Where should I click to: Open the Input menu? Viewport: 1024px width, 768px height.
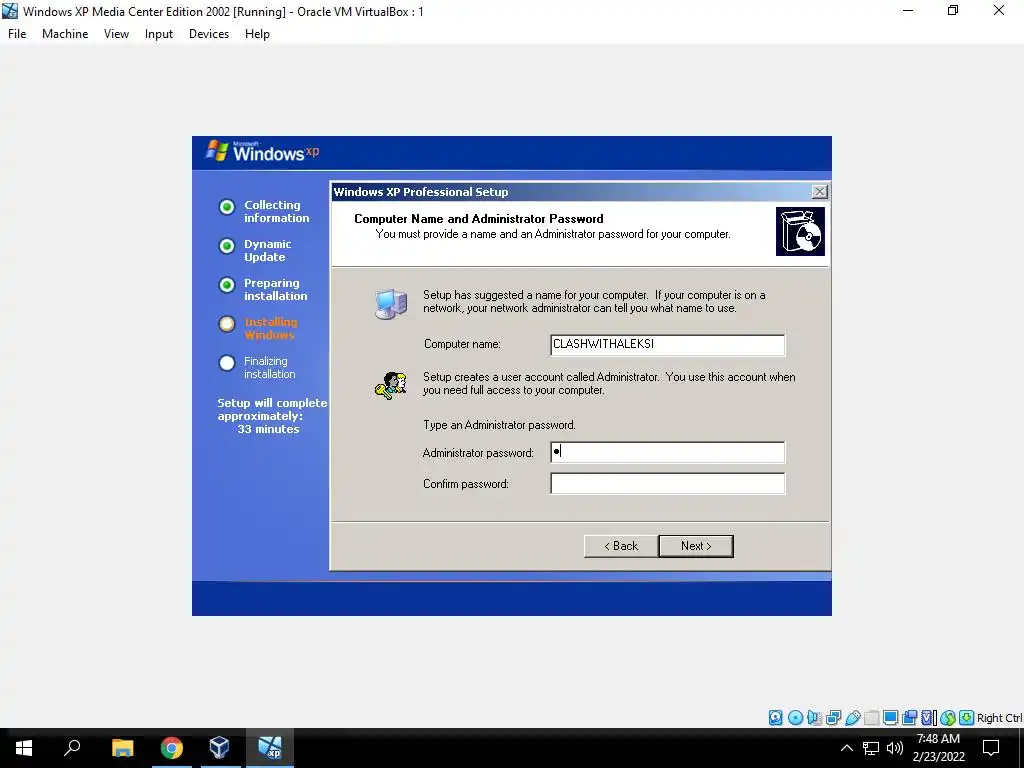tap(159, 34)
